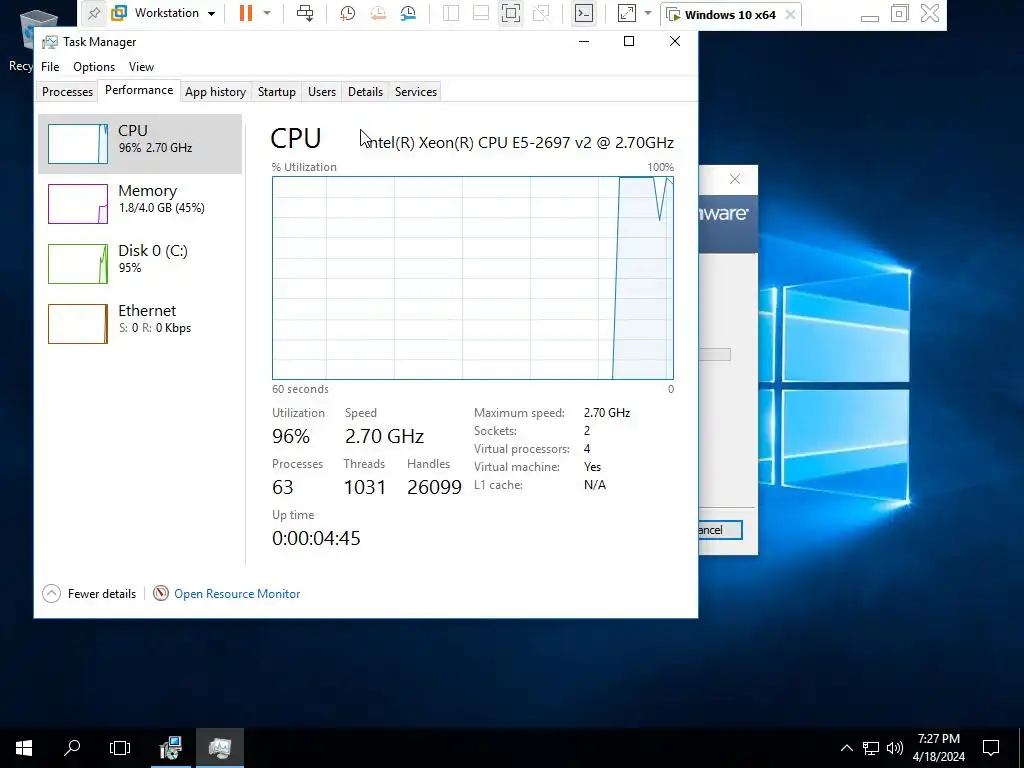Screen dimensions: 1024x768
Task: Click the L1 cache value N/A
Action: tap(595, 485)
